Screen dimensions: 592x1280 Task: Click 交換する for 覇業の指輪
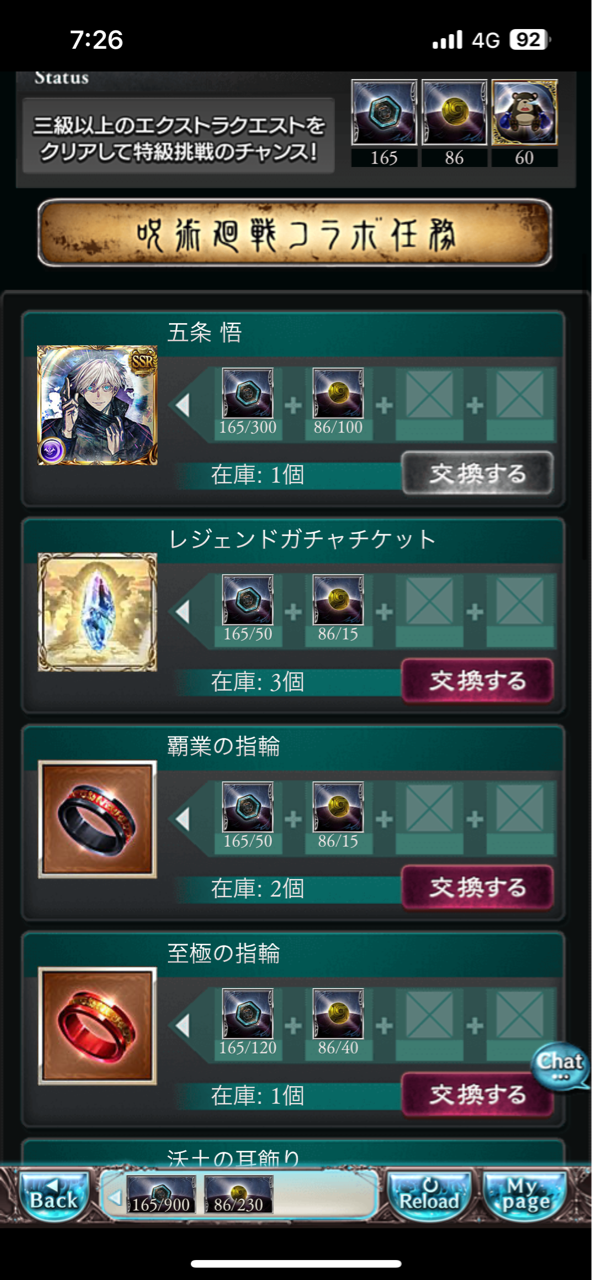[x=478, y=888]
